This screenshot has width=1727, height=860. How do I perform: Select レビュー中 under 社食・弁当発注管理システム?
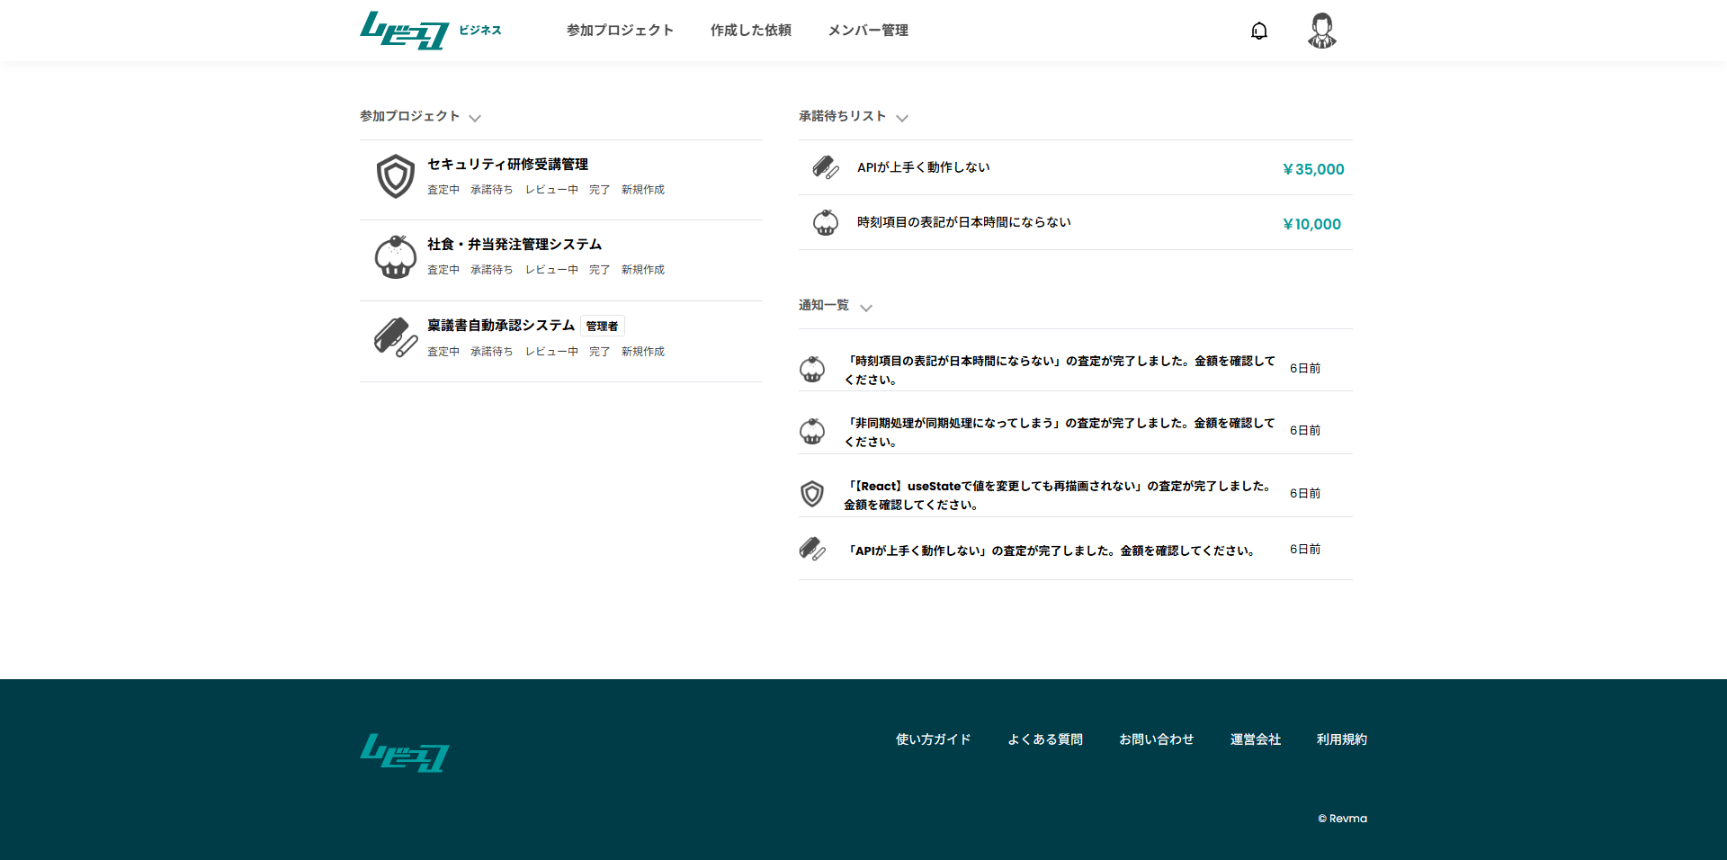pyautogui.click(x=551, y=270)
